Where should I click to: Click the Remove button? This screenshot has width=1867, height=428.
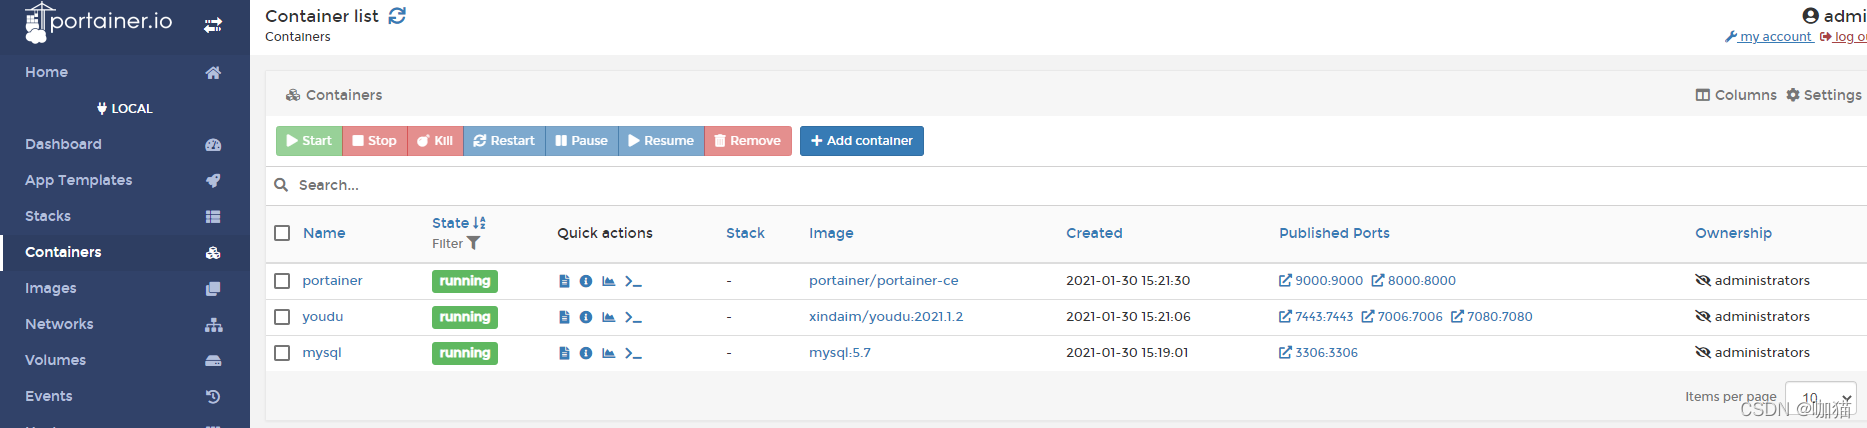coord(748,141)
